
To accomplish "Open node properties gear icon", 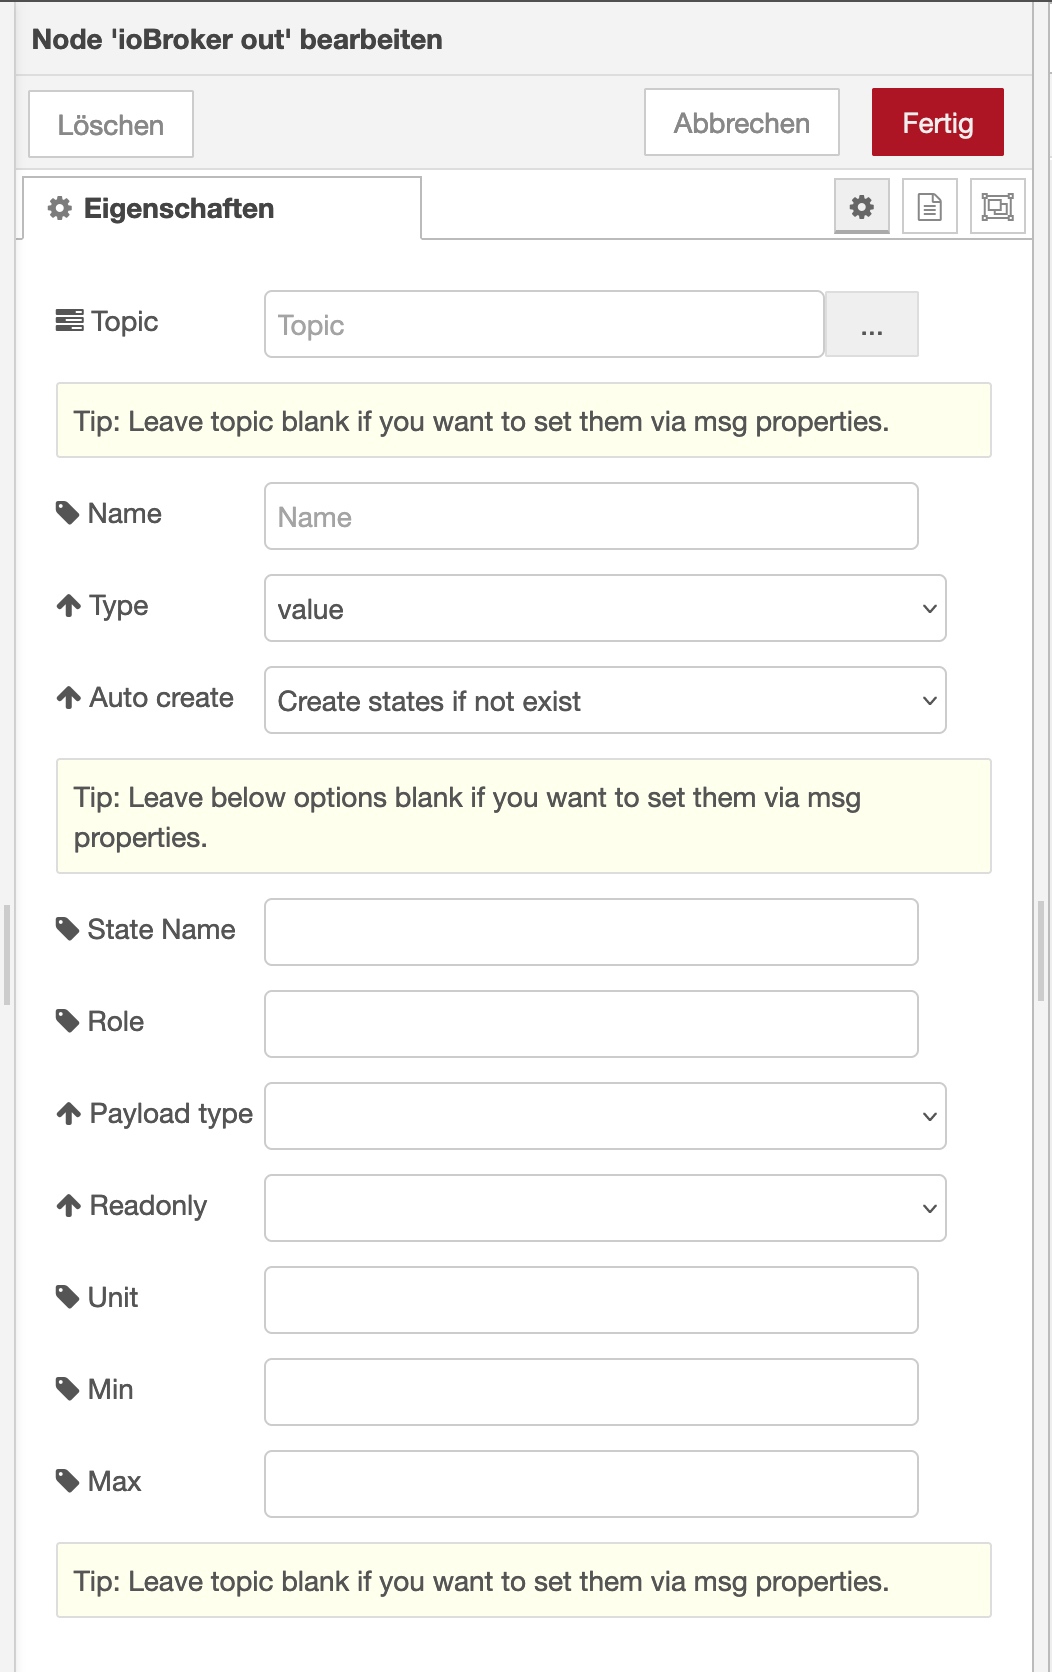I will [861, 207].
